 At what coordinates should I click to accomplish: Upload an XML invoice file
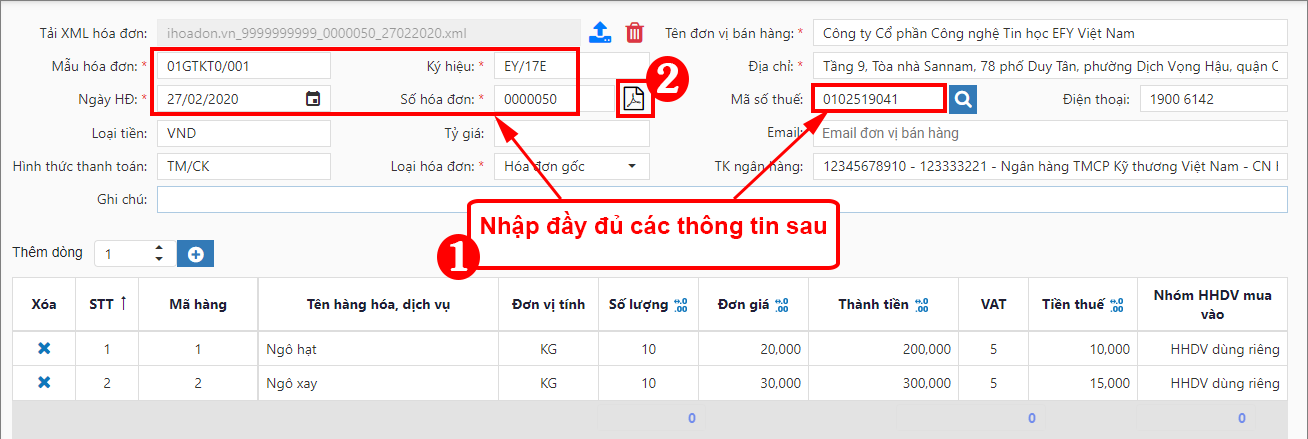[600, 32]
